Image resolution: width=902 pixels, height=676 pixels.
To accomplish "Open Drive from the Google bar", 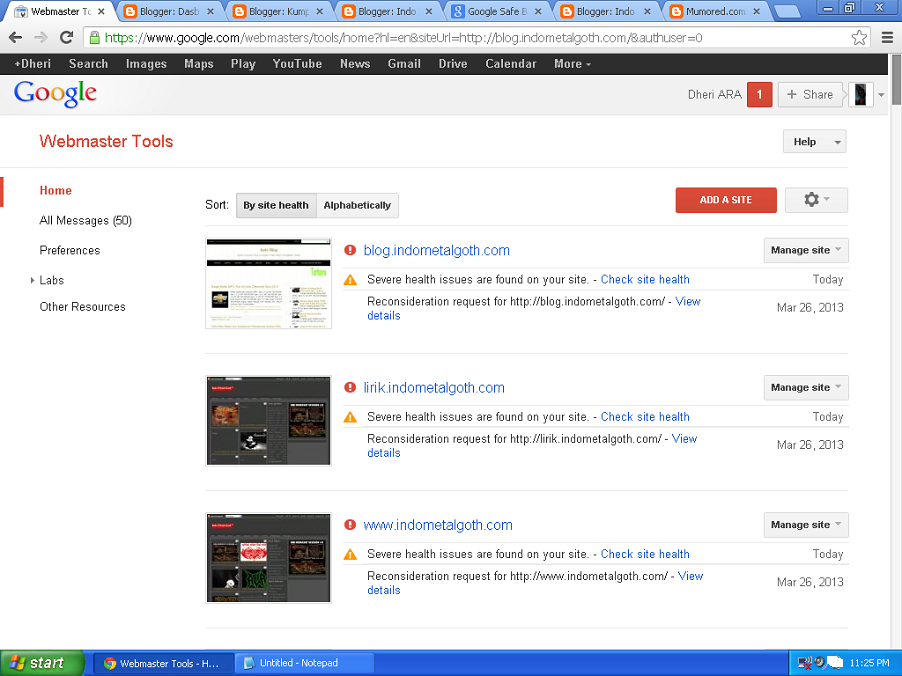I will [453, 64].
